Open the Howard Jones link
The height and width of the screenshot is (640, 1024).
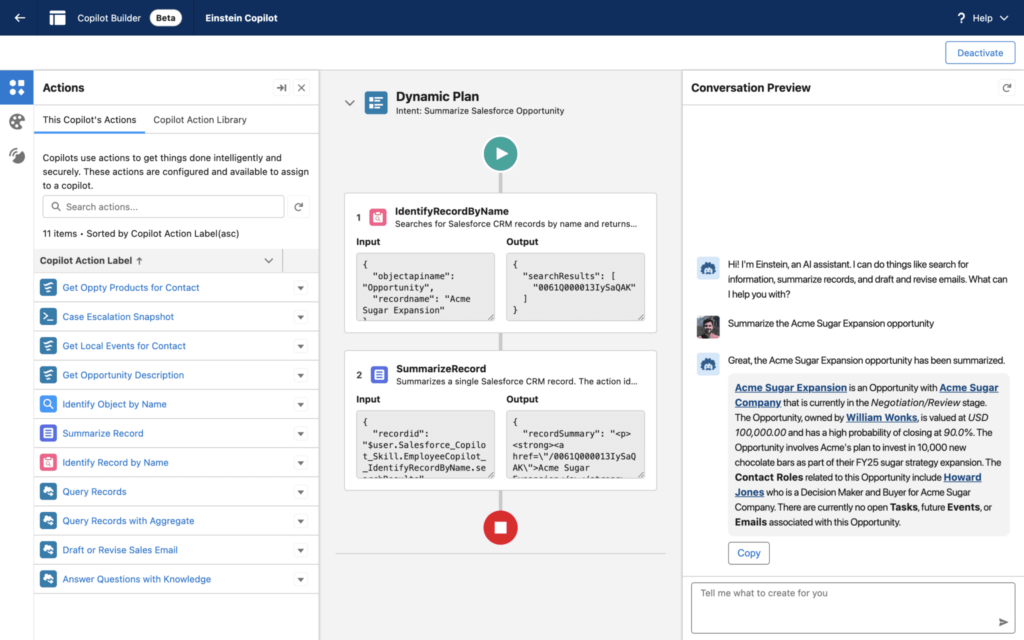click(962, 477)
